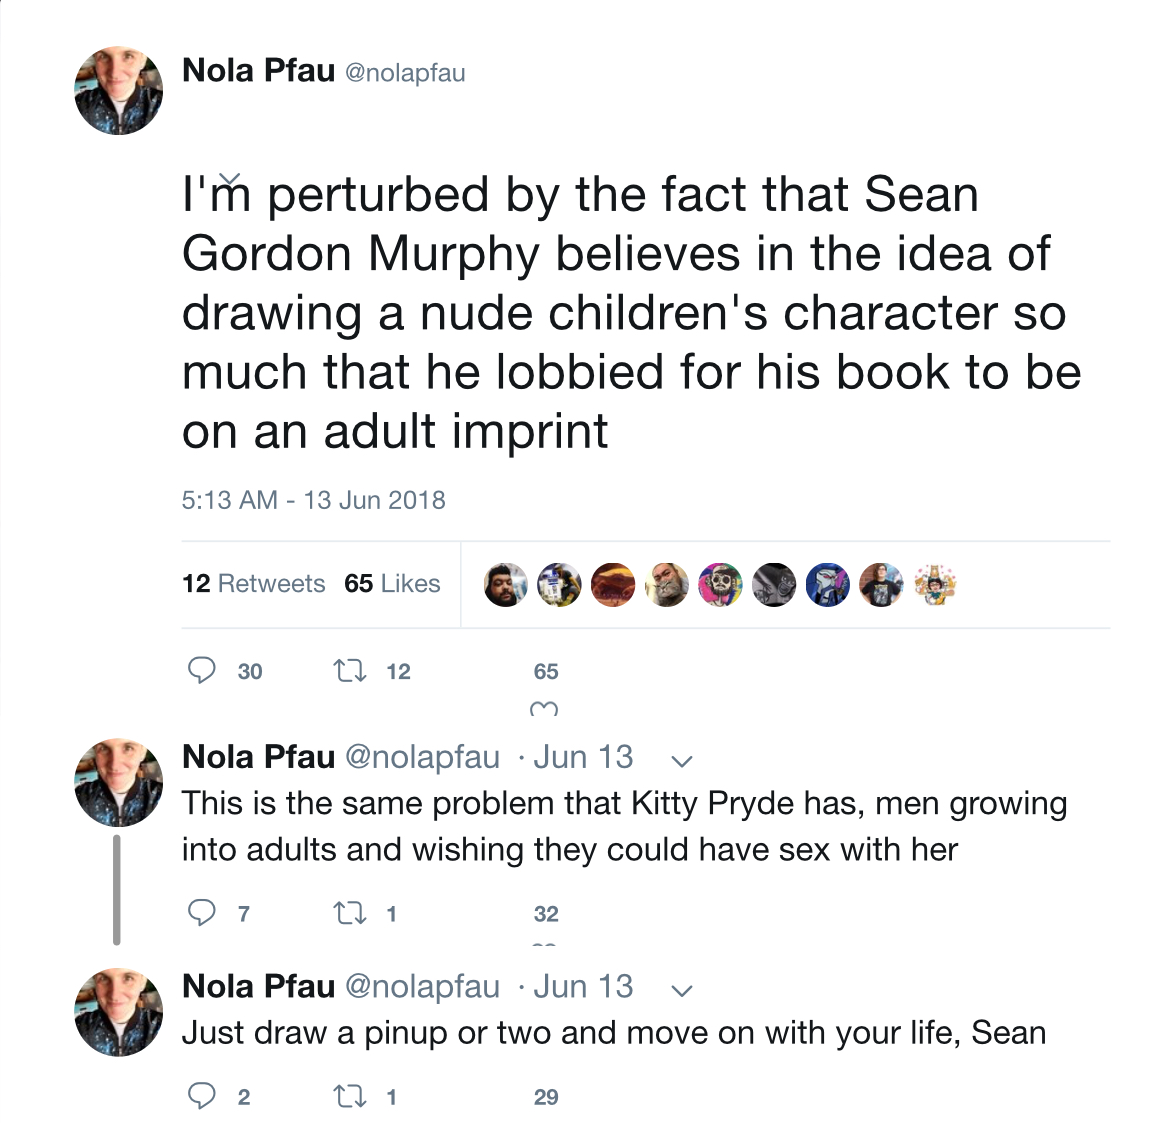
Task: Open the R2-D2 liker avatar
Action: (x=560, y=585)
